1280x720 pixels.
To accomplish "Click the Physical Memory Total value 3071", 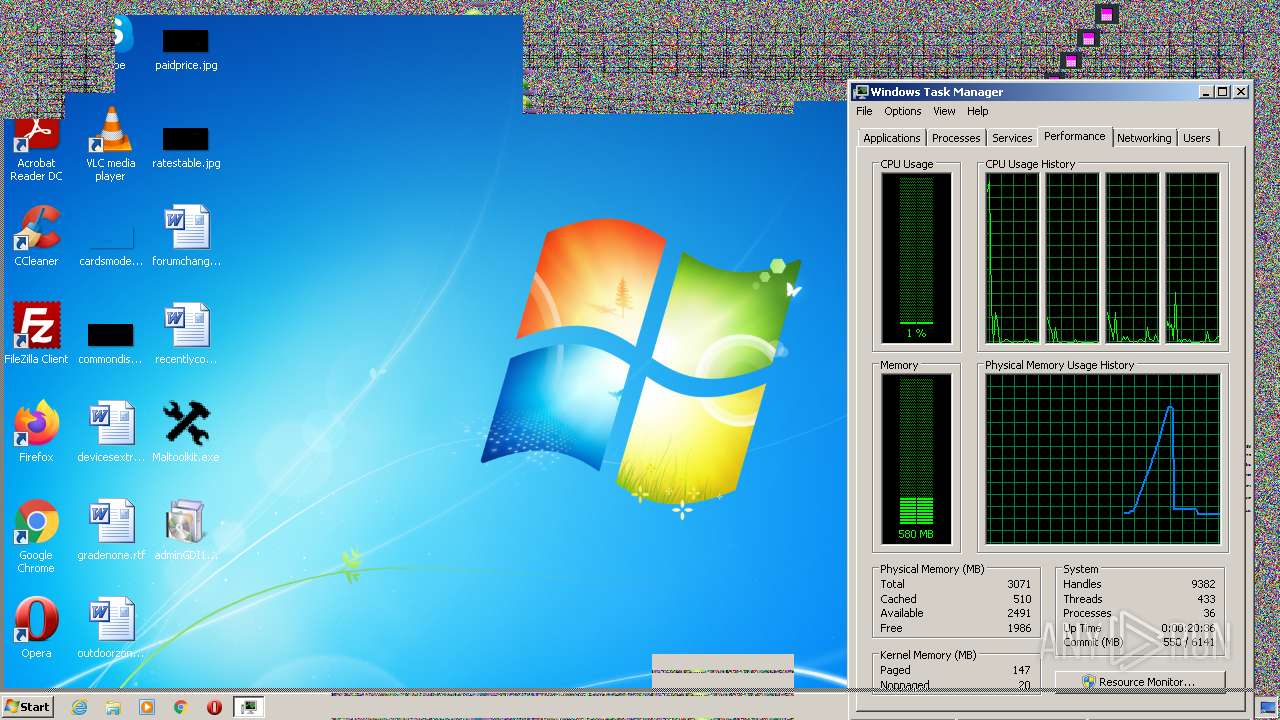I will (x=1019, y=584).
